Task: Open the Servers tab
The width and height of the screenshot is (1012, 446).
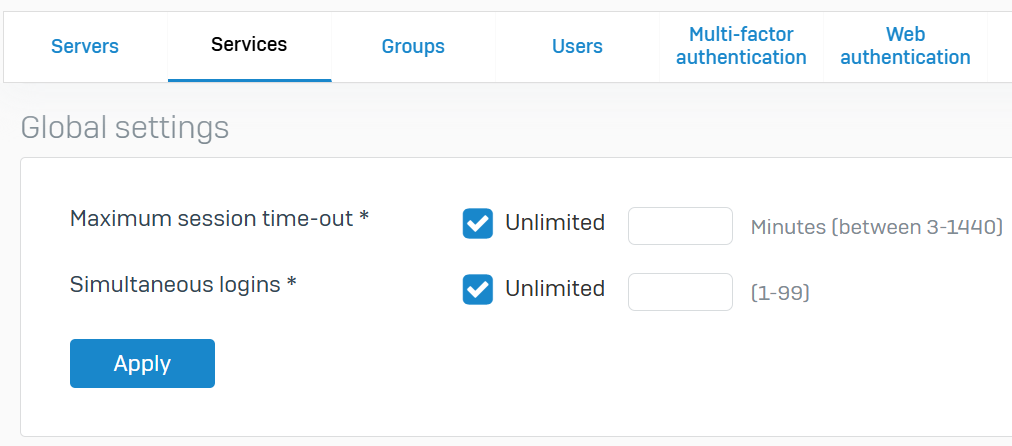Action: pos(85,46)
